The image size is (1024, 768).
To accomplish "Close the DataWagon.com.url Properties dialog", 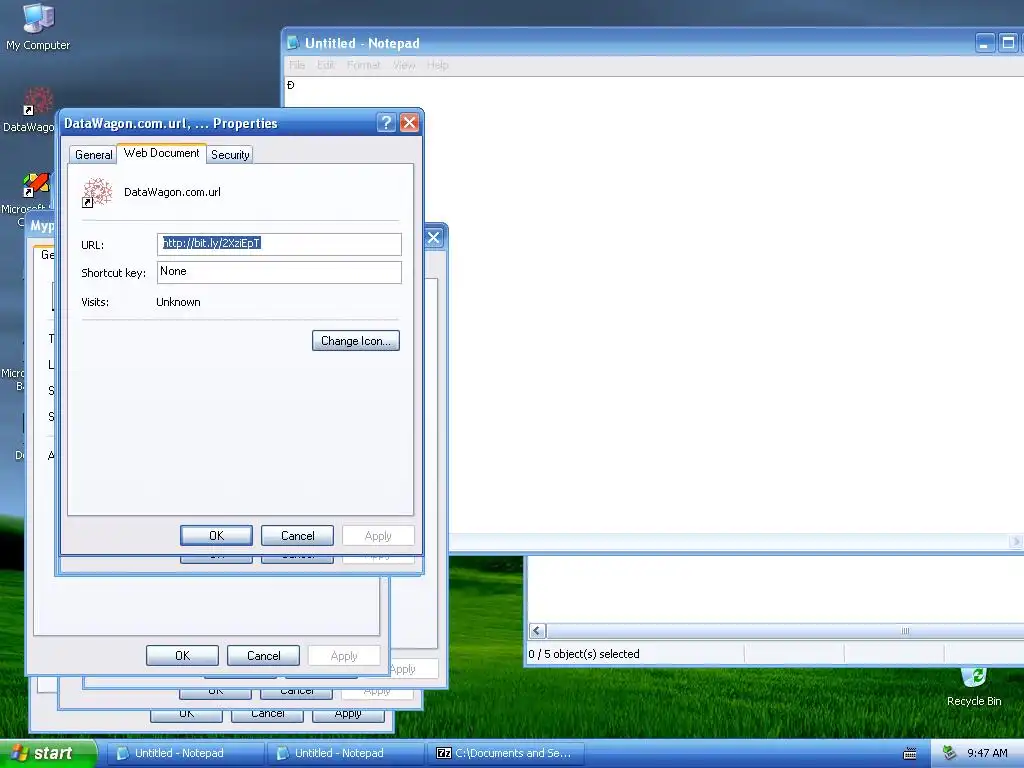I will pos(409,123).
